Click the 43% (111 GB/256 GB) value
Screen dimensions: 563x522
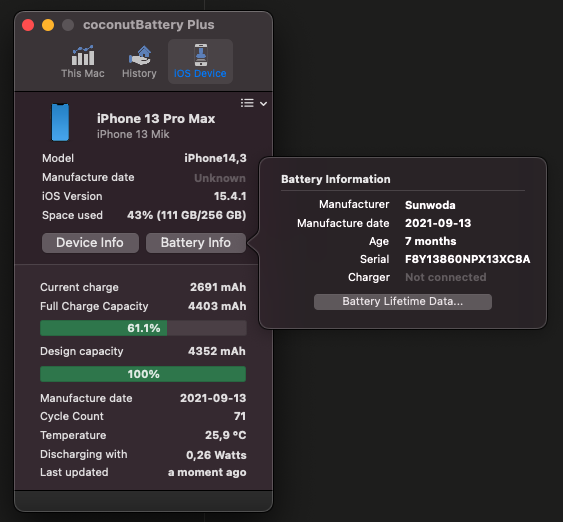pos(186,215)
